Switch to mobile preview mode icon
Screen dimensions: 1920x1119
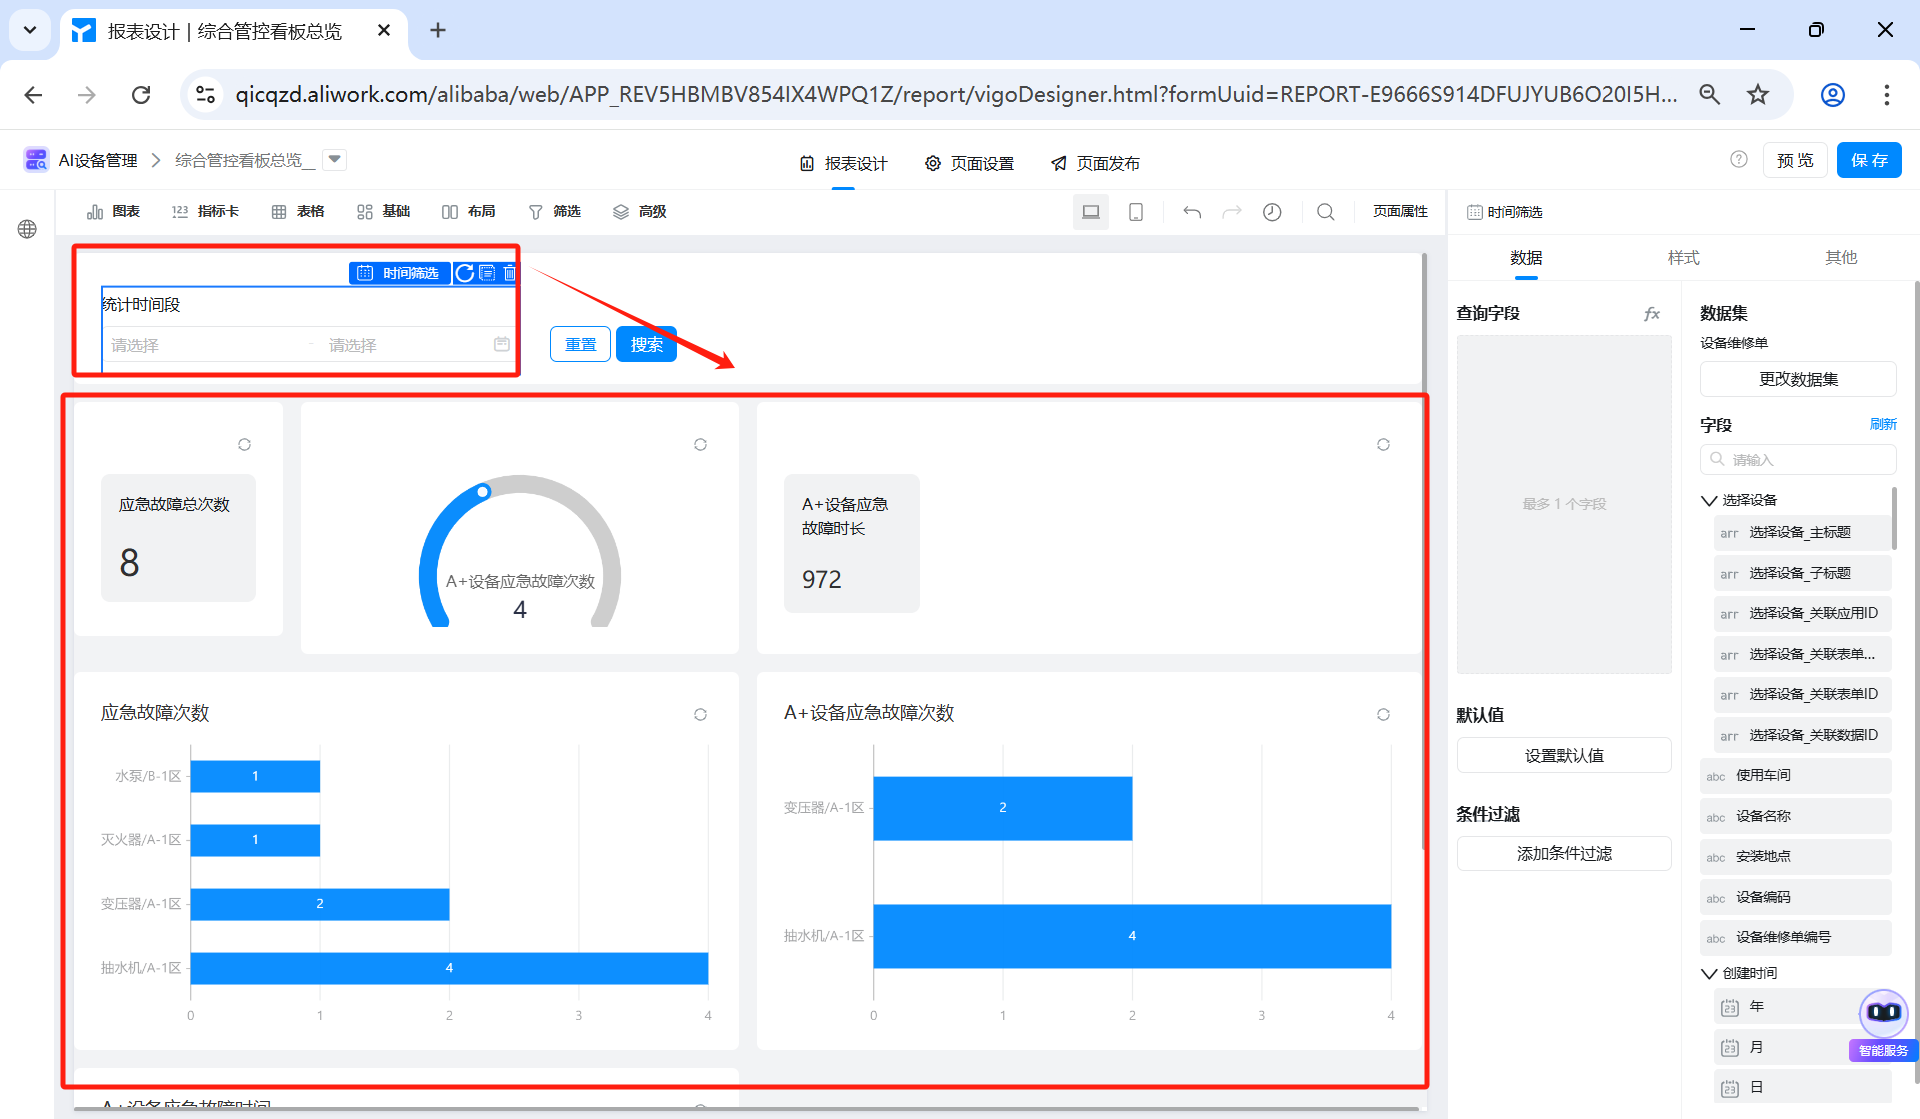[x=1136, y=212]
